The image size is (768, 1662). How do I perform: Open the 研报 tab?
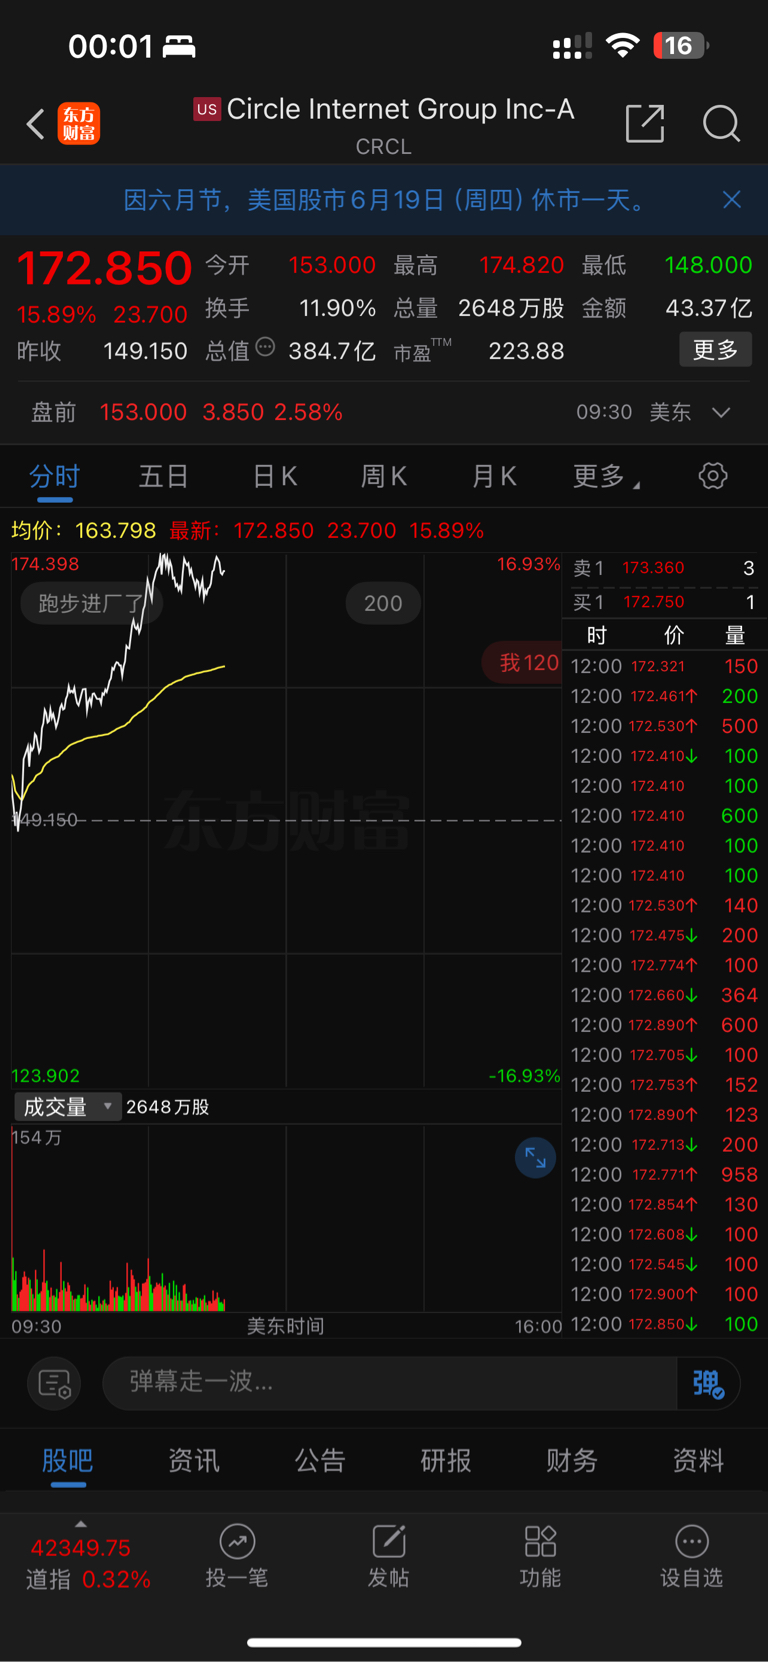(x=446, y=1461)
